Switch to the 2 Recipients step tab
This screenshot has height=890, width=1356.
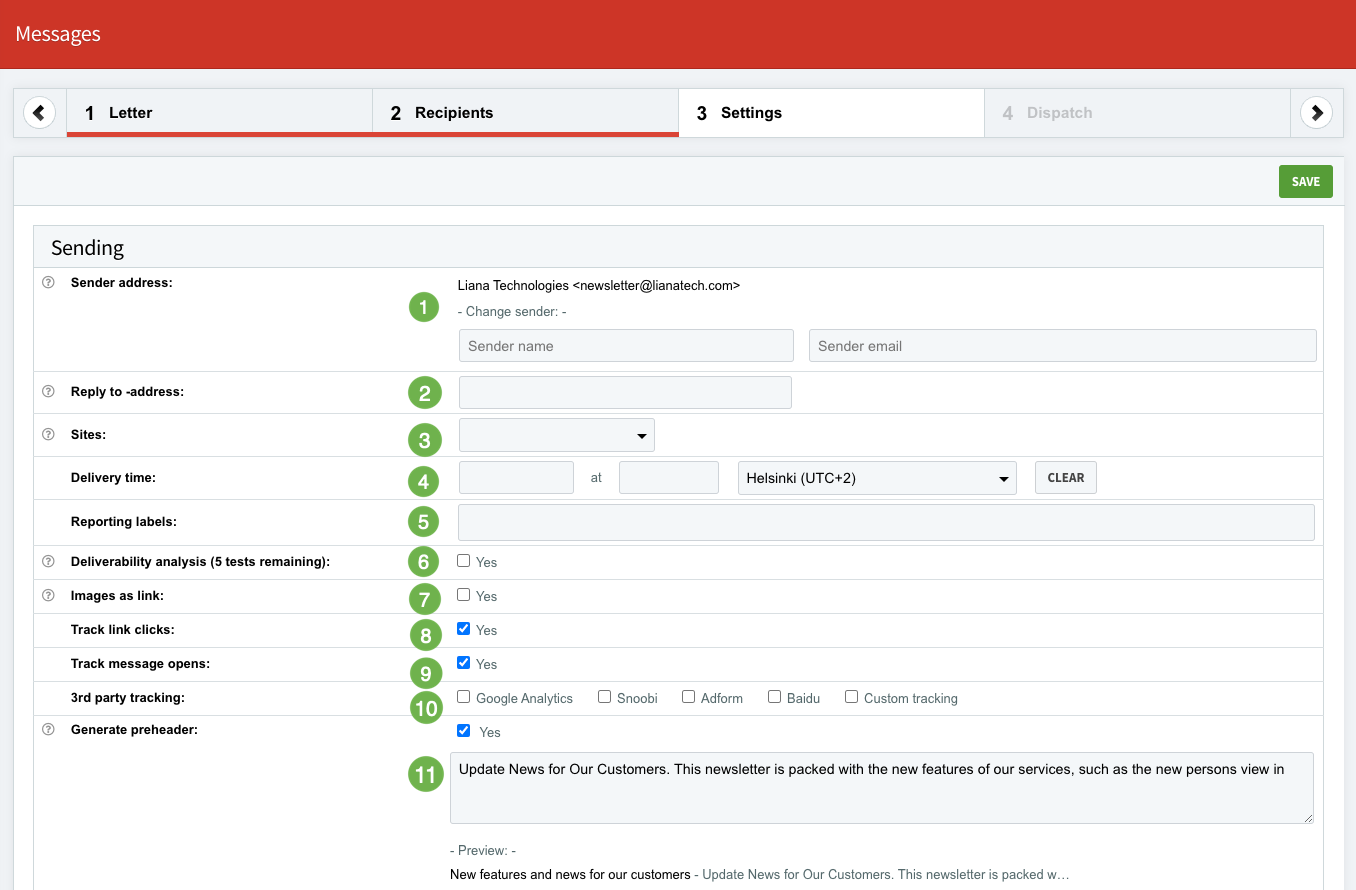click(x=525, y=113)
